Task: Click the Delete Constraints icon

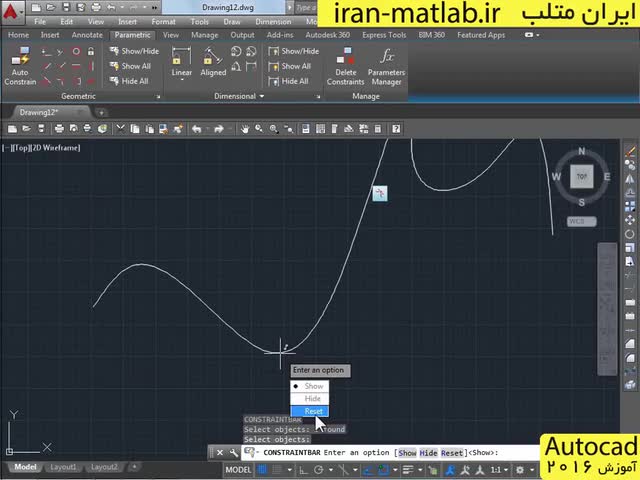Action: click(345, 66)
